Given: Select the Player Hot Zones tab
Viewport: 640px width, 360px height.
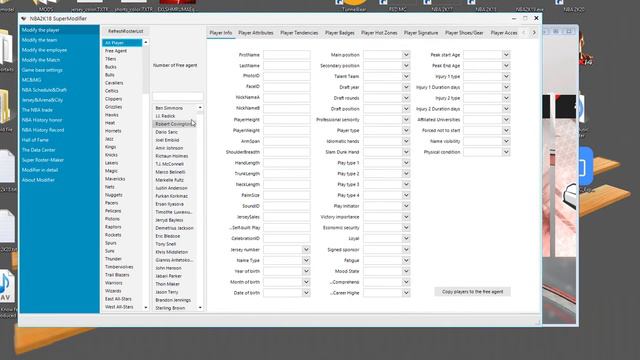Looking at the screenshot, I should (x=379, y=33).
